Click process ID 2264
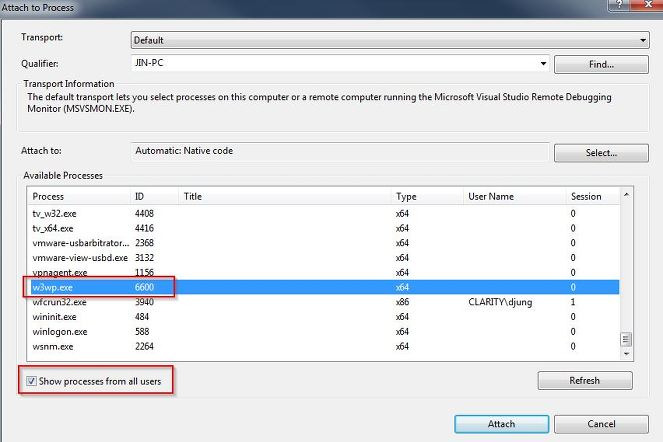 pos(144,346)
